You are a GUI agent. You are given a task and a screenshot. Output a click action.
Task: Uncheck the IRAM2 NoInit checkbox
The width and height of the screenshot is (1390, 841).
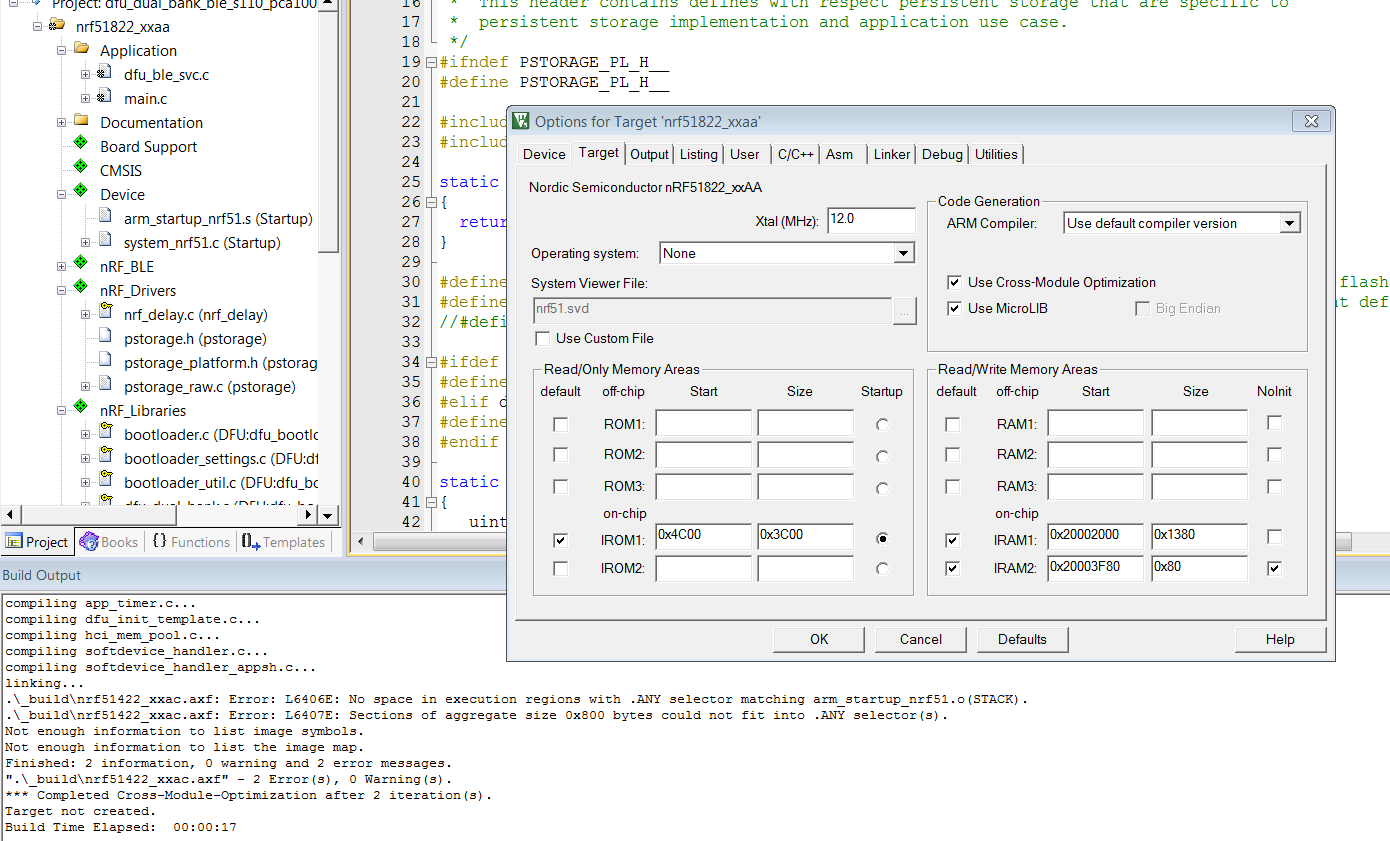pyautogui.click(x=1274, y=568)
